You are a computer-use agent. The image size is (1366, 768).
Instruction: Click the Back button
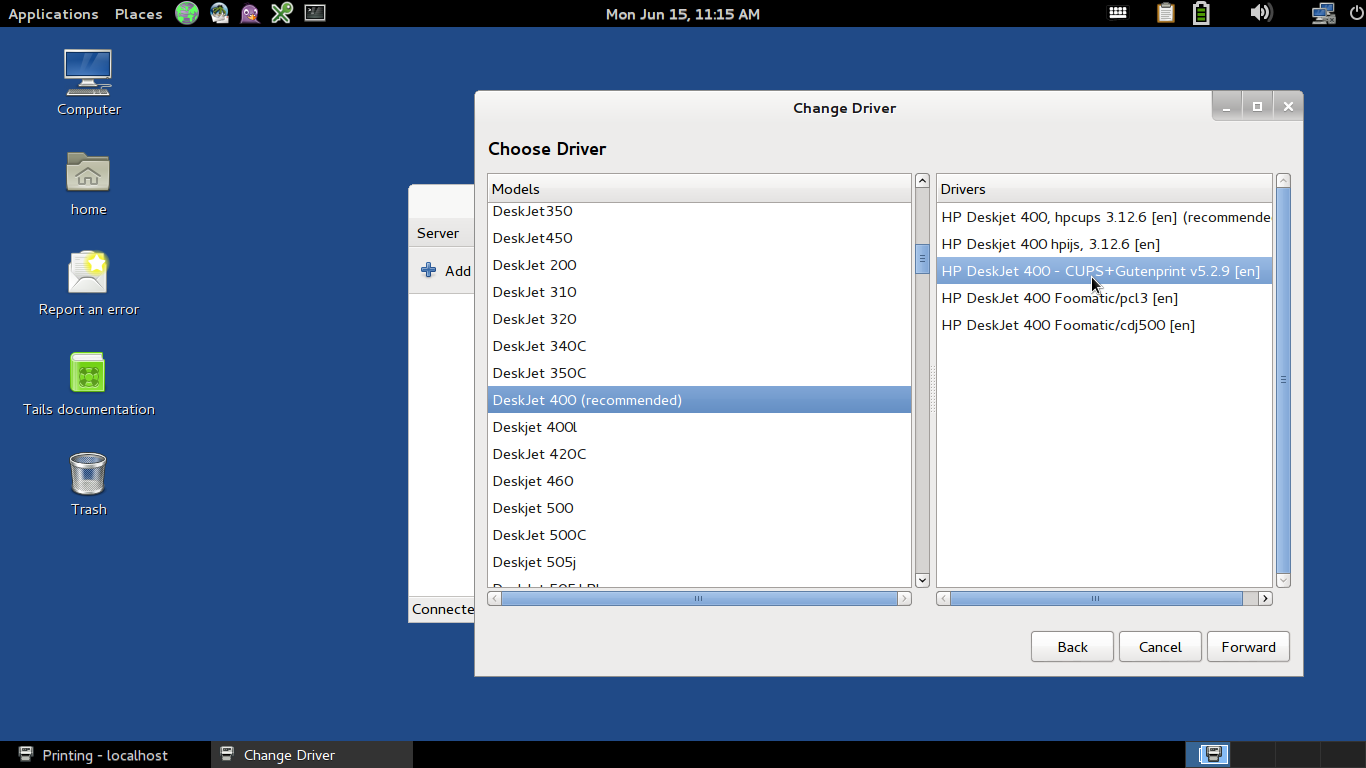tap(1072, 647)
